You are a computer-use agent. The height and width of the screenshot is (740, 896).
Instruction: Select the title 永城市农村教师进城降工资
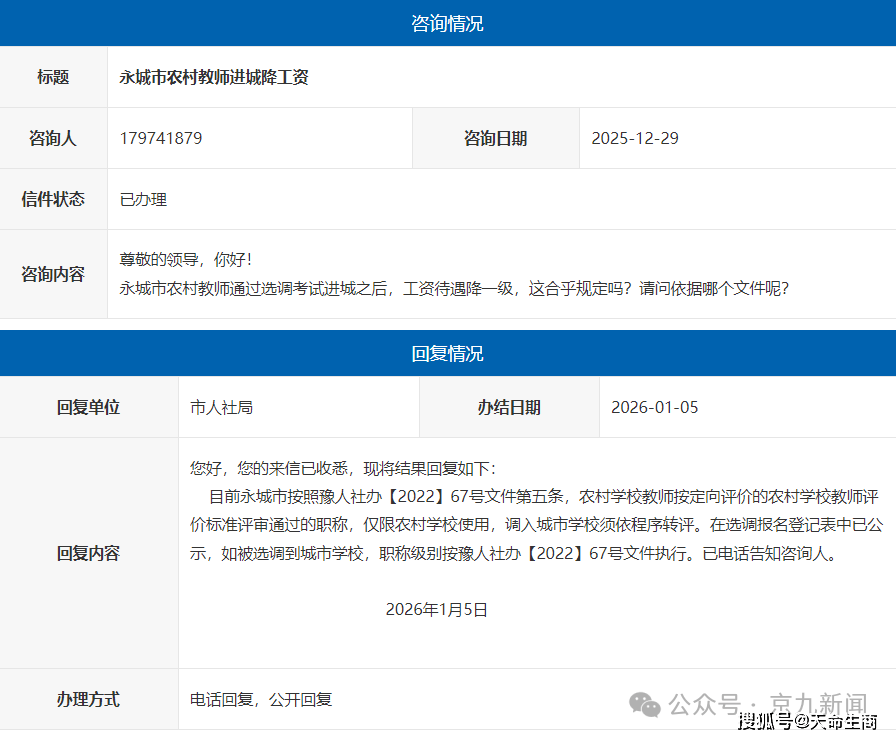[214, 77]
